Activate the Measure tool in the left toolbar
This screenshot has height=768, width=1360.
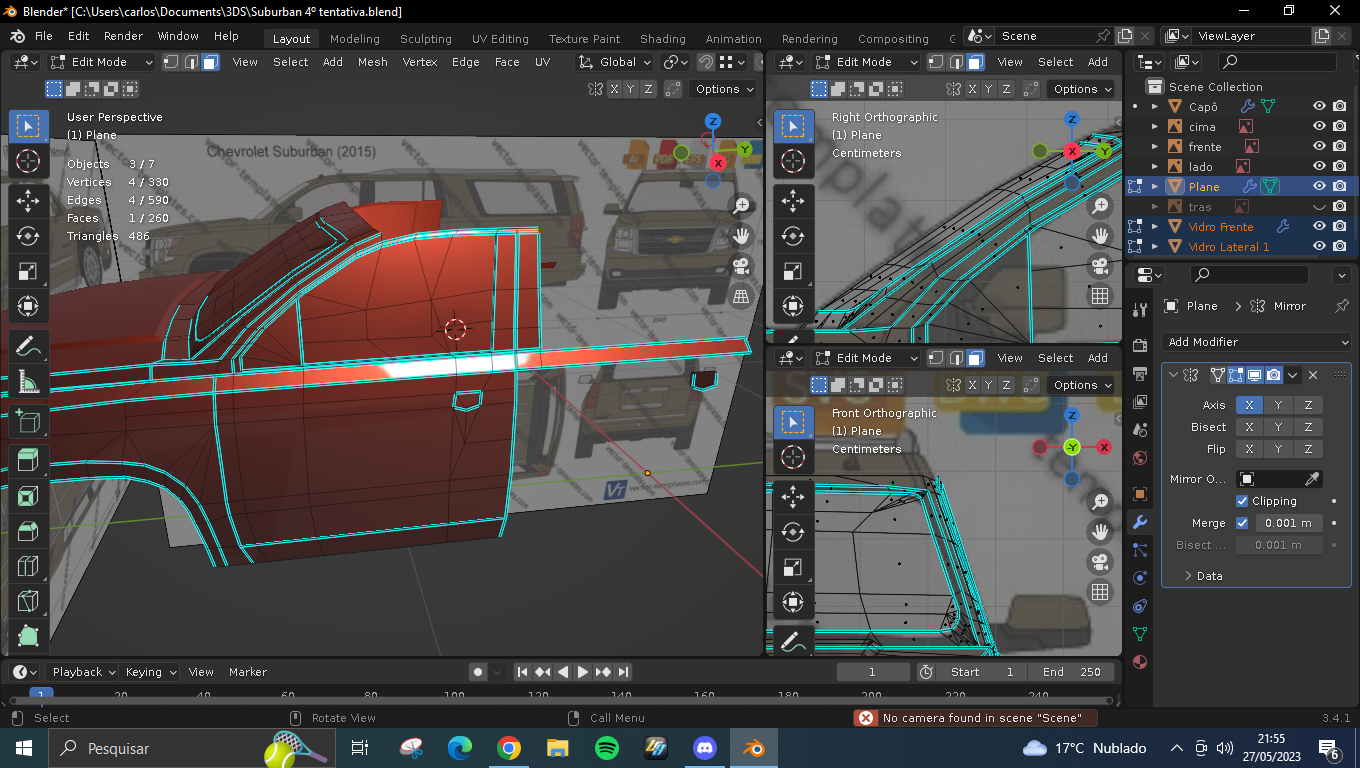coord(28,382)
